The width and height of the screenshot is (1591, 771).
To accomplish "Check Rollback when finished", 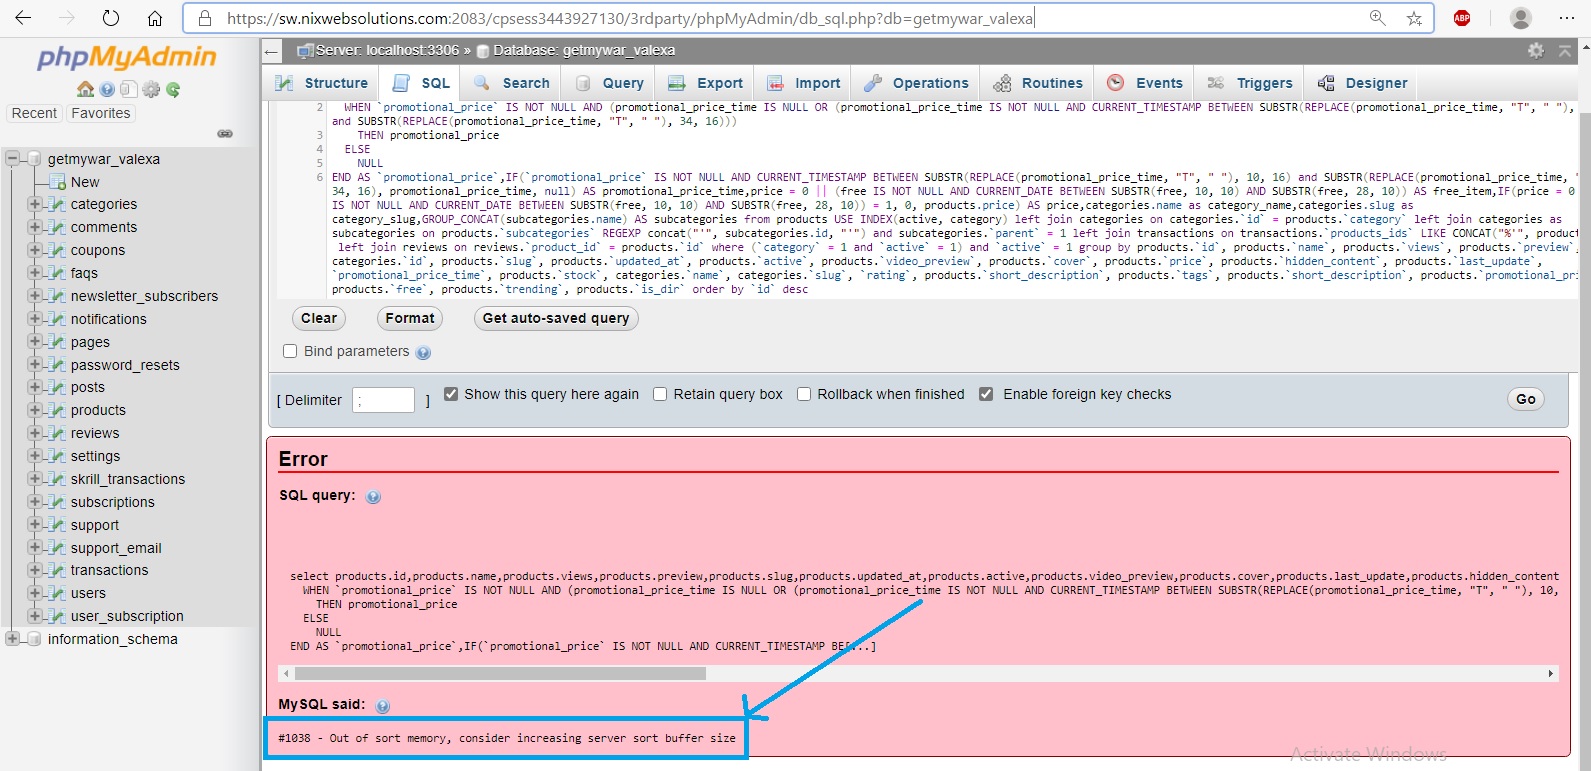I will [x=804, y=394].
